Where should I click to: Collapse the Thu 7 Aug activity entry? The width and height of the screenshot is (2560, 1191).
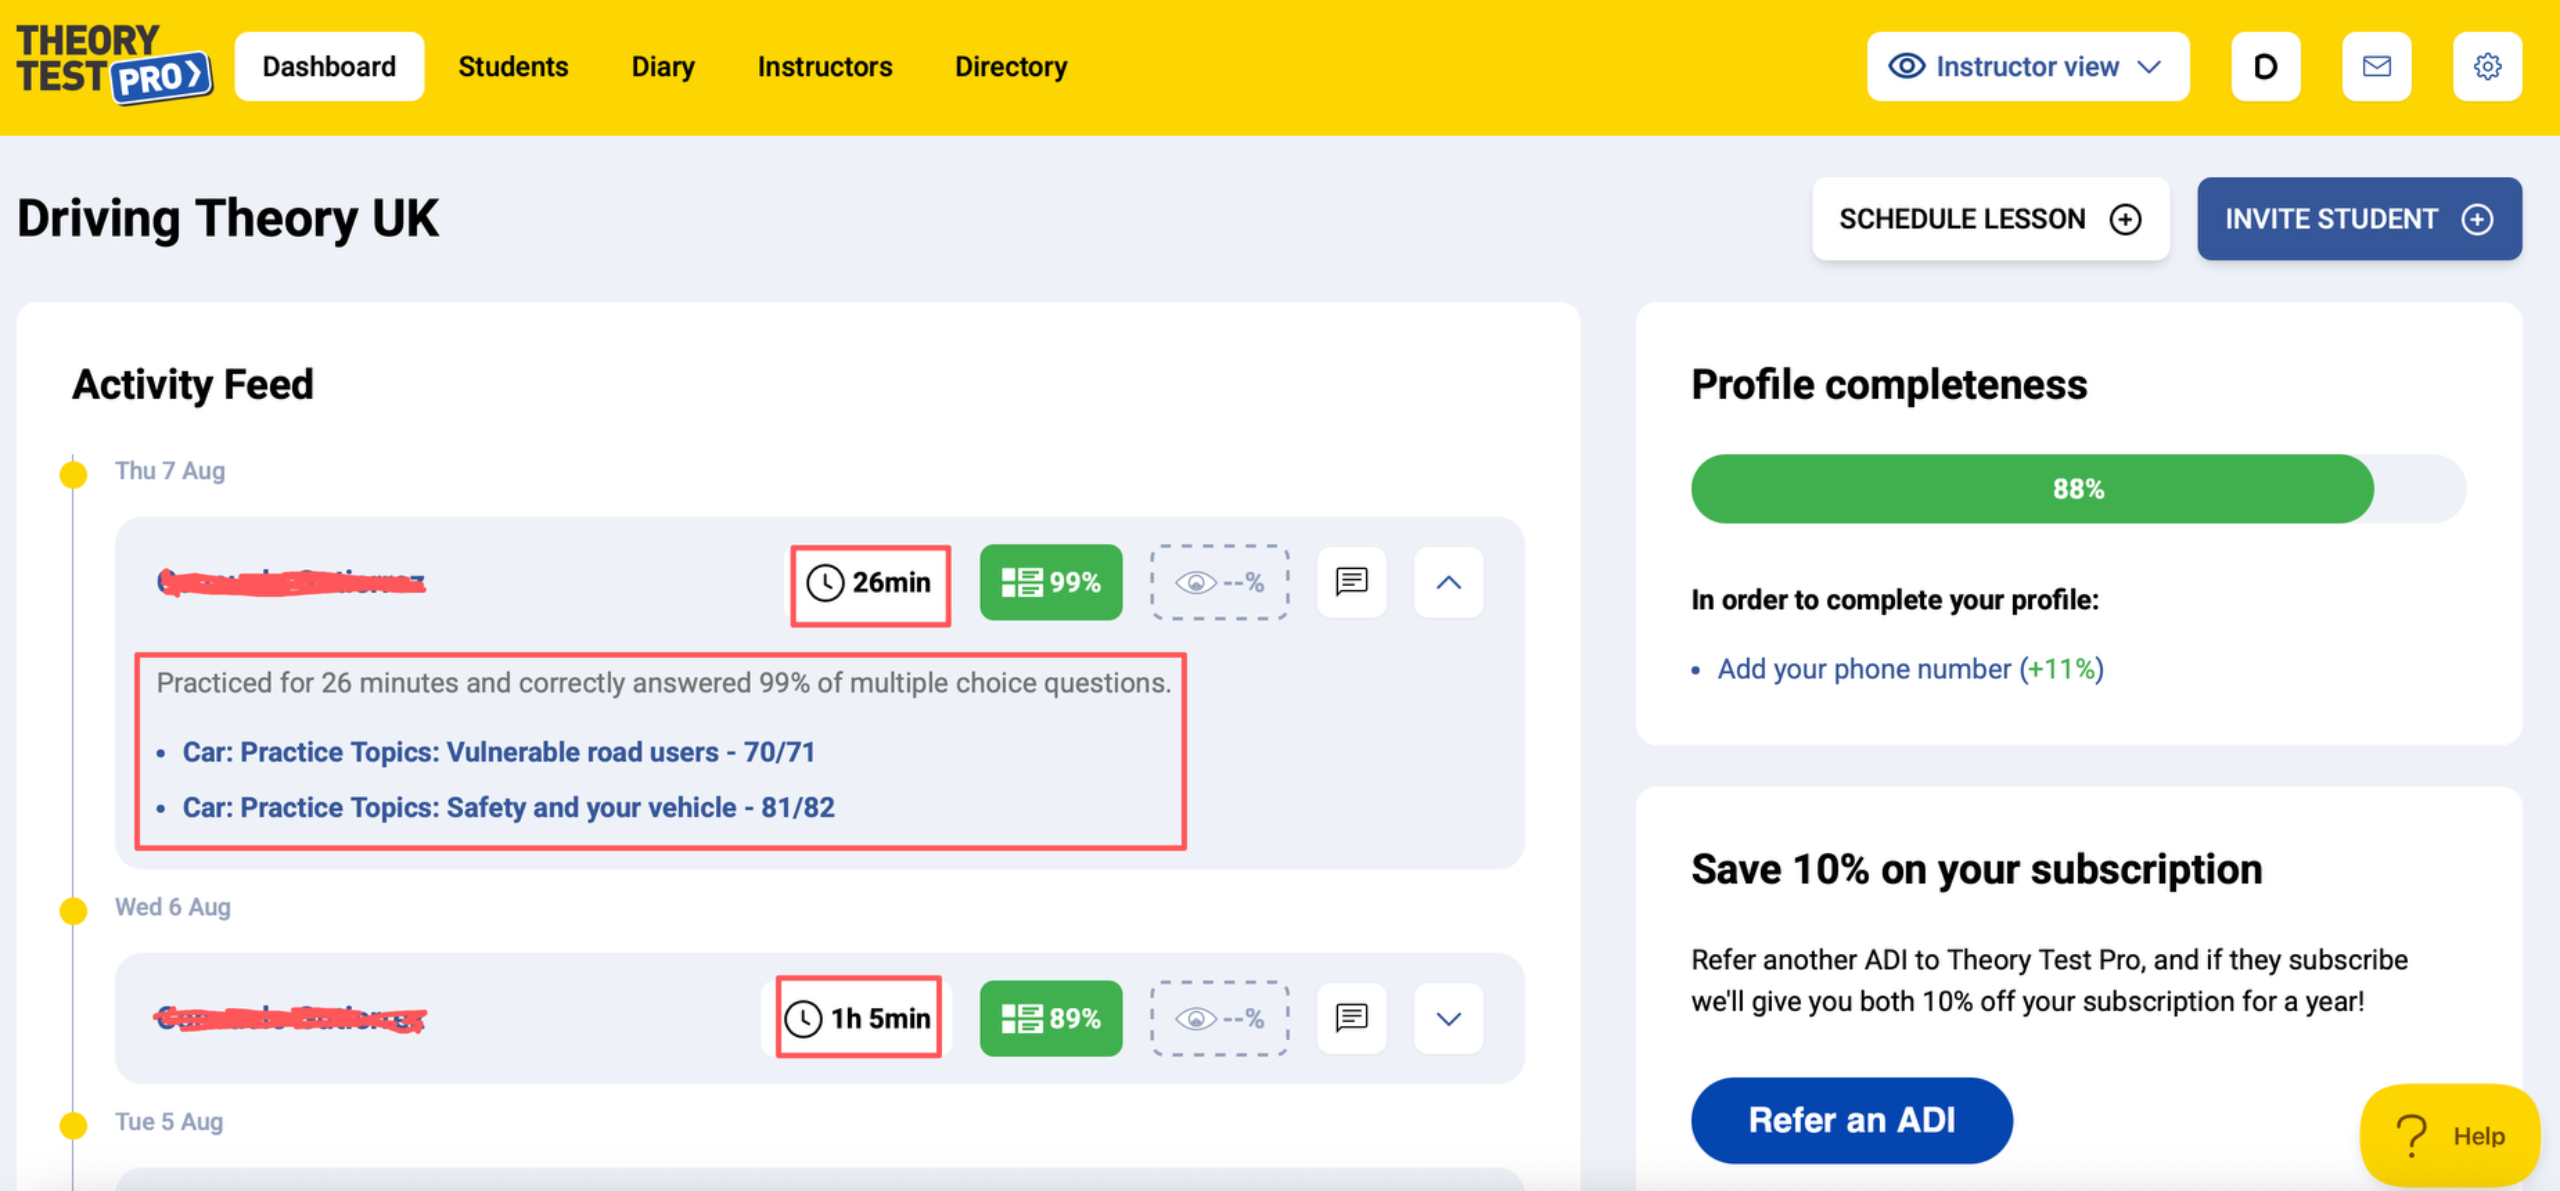[1448, 582]
